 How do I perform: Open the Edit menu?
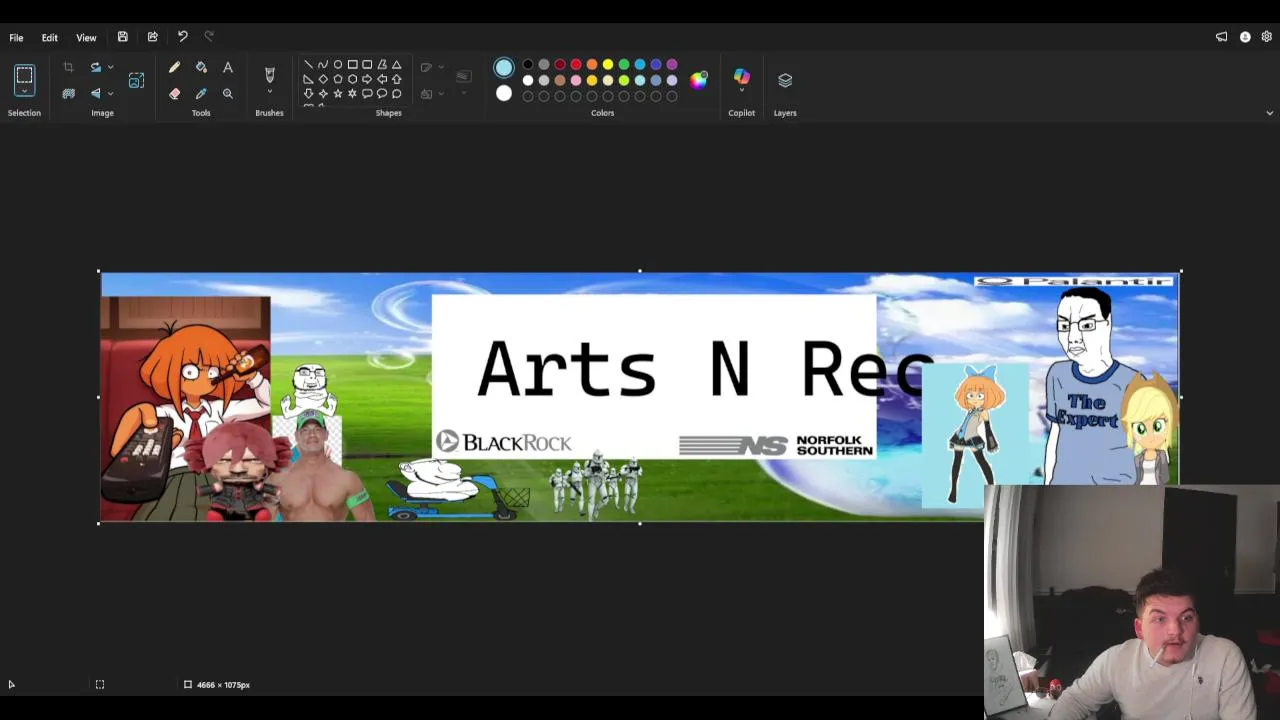pos(49,37)
